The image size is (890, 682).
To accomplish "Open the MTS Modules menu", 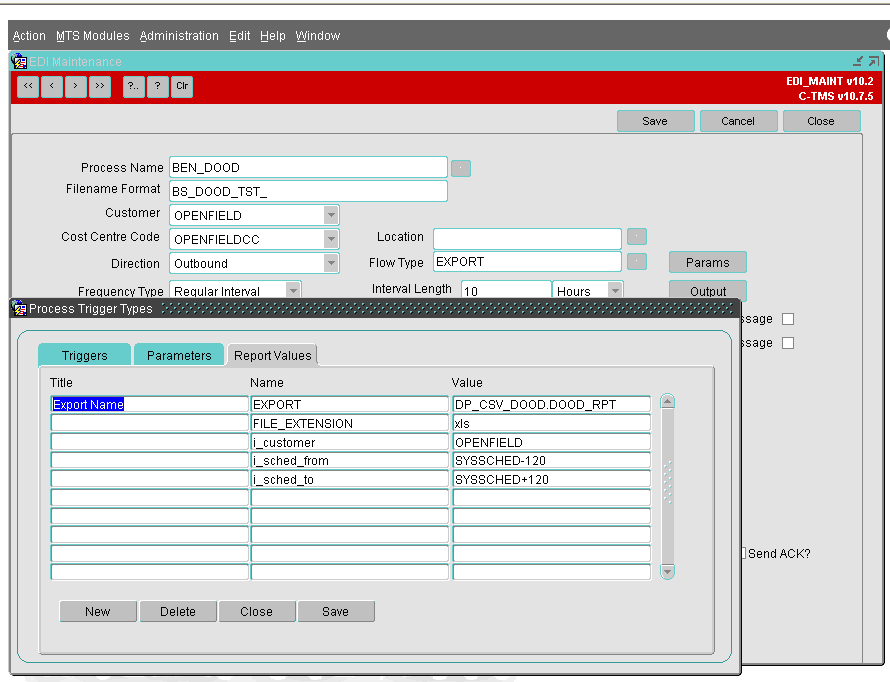I will (x=93, y=36).
